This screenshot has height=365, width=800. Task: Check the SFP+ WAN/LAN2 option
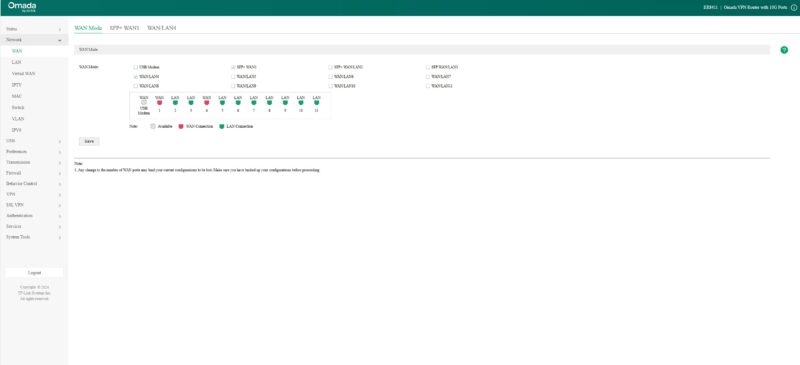point(331,67)
